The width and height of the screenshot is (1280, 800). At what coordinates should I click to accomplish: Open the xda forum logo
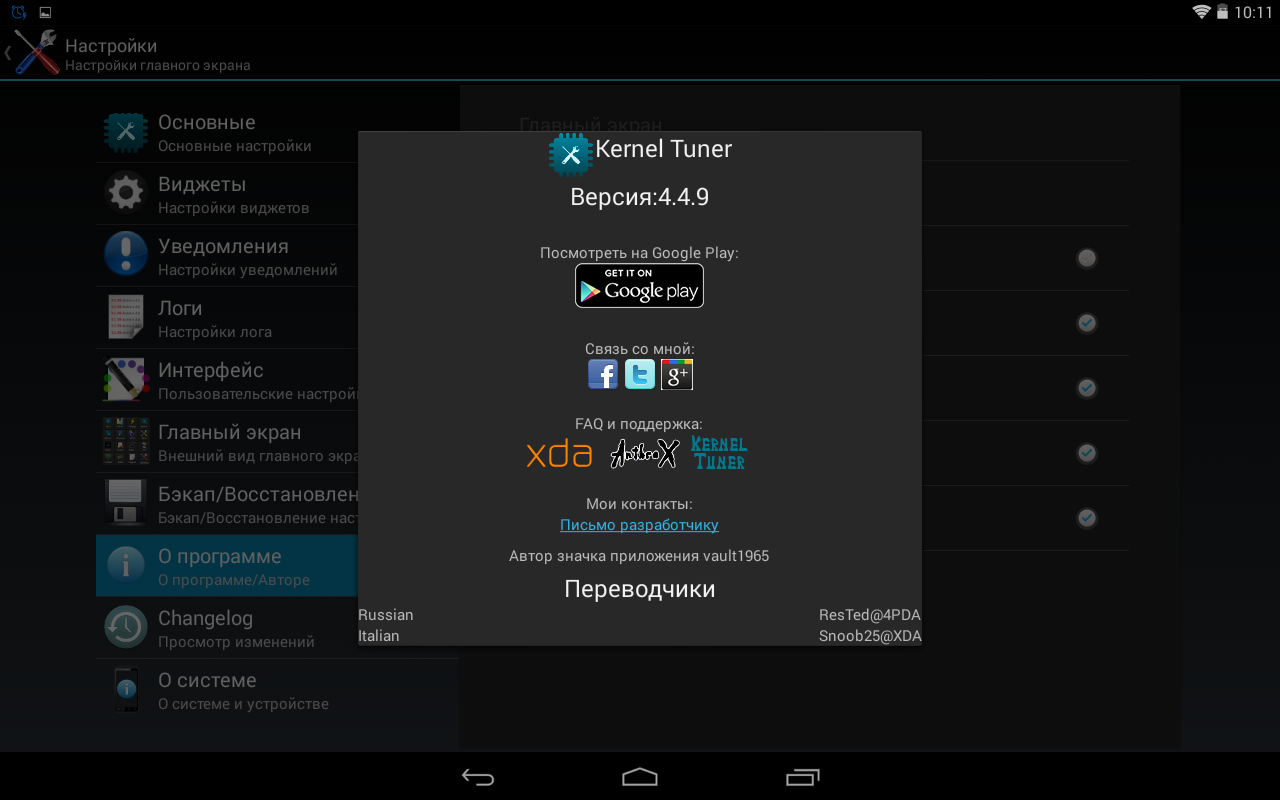(x=559, y=454)
